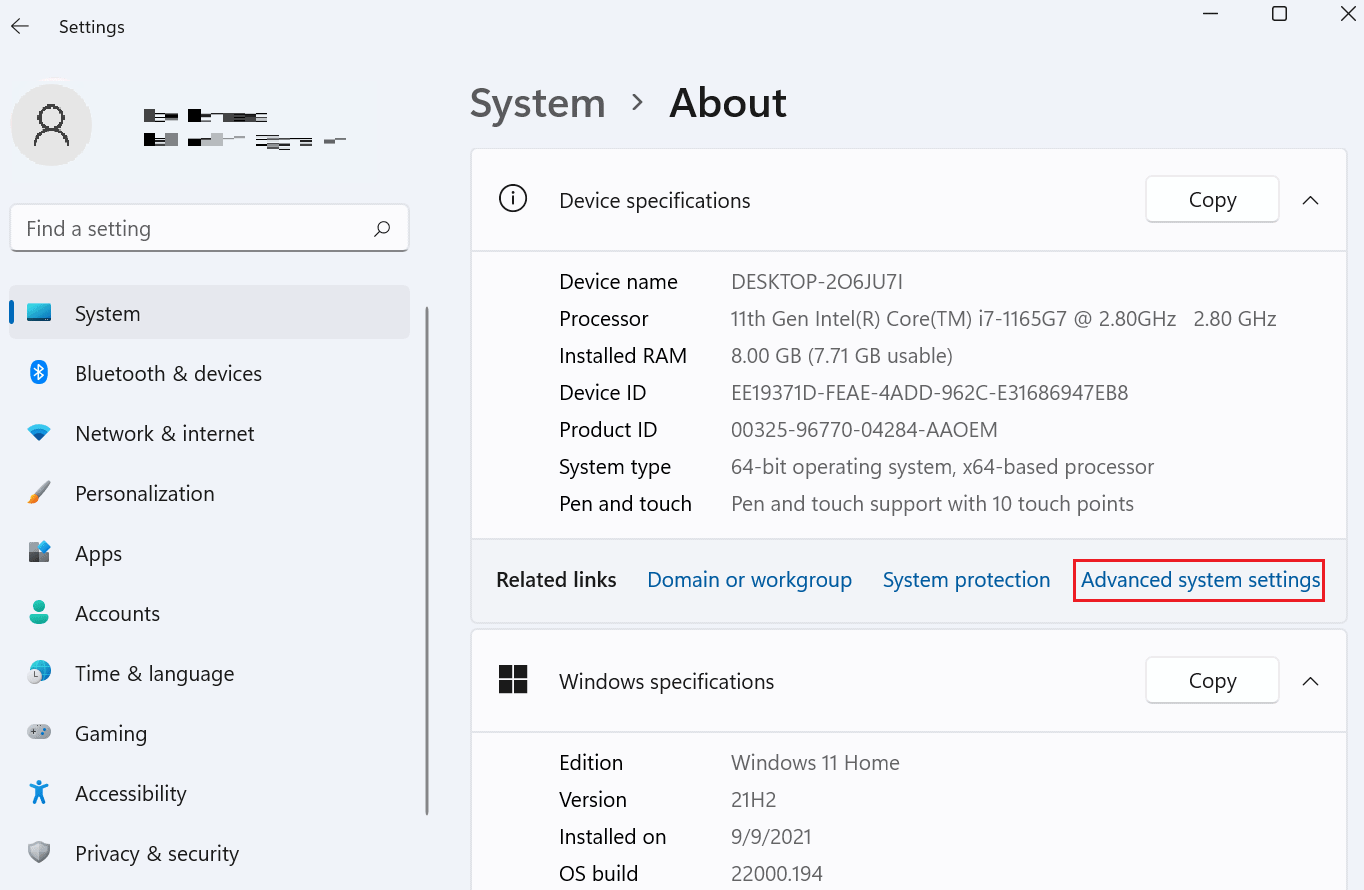Open Privacy & security via the shield icon
1364x890 pixels.
[38, 852]
